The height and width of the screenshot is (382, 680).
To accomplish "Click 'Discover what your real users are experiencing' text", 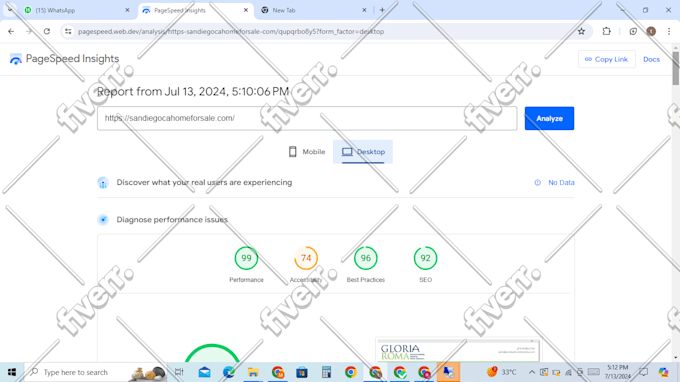I will [204, 183].
